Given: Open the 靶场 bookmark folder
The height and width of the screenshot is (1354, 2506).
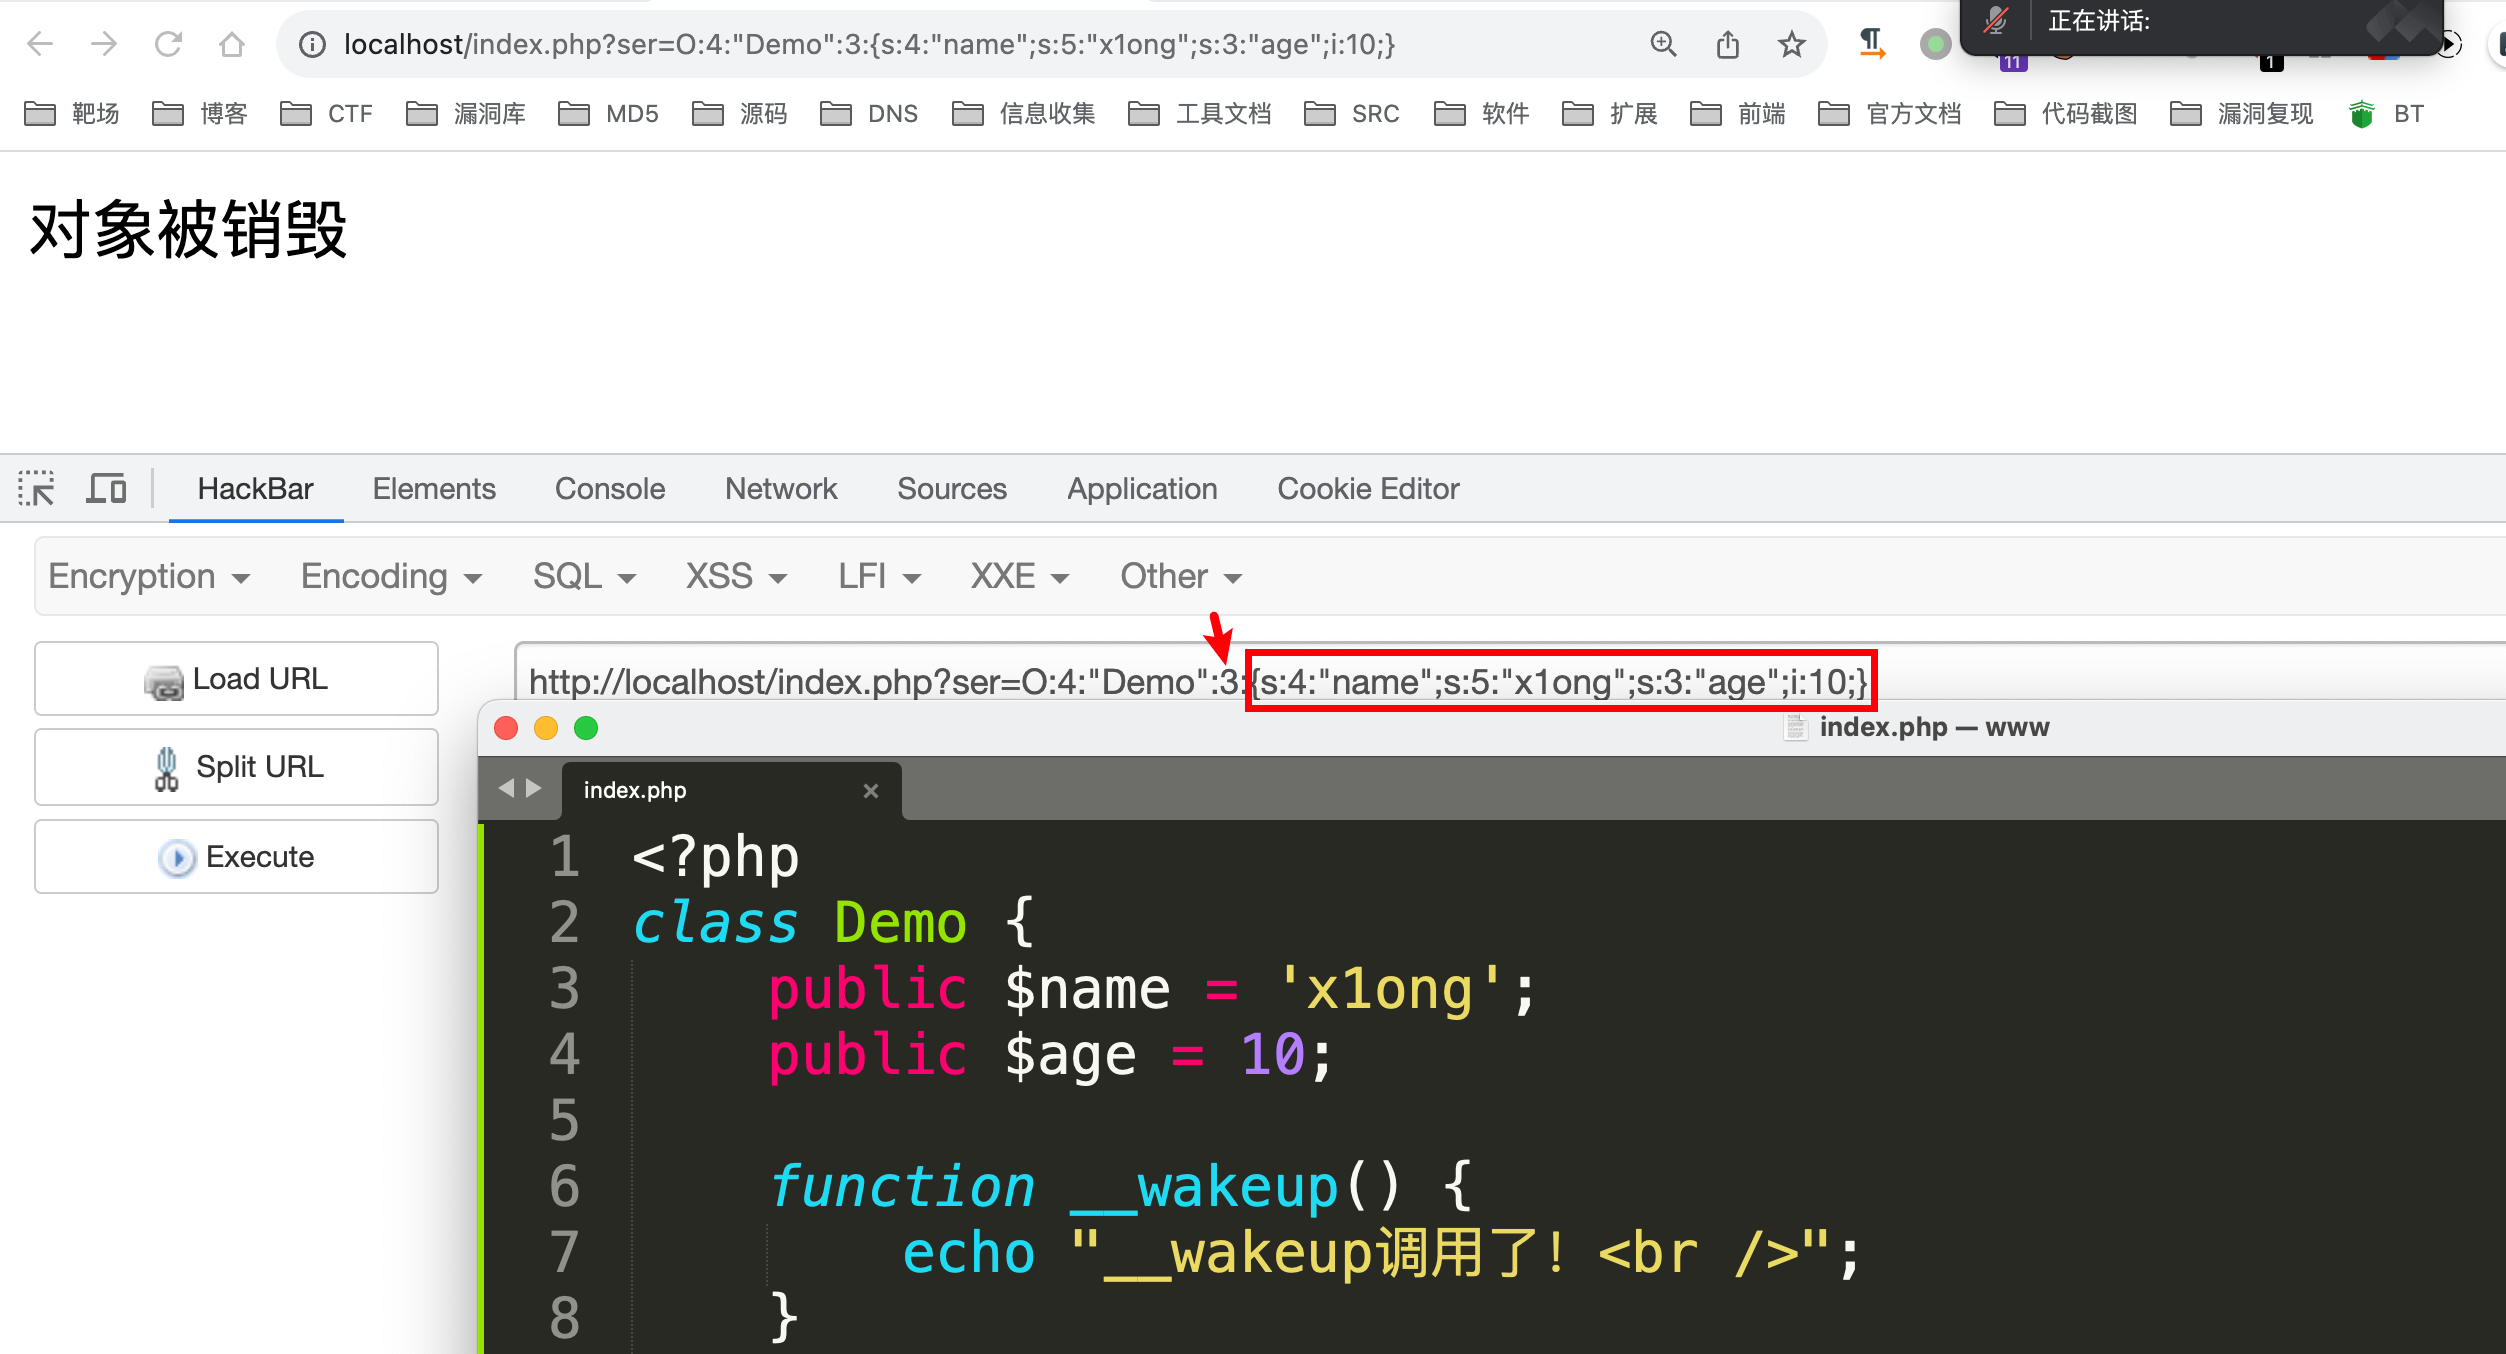Looking at the screenshot, I should (x=72, y=114).
